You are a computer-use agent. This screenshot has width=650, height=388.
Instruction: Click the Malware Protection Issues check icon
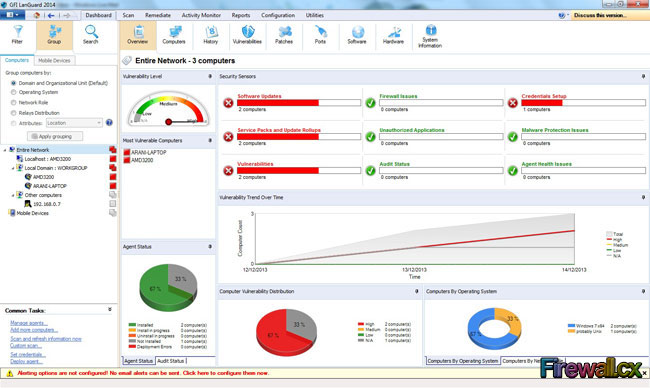click(513, 137)
